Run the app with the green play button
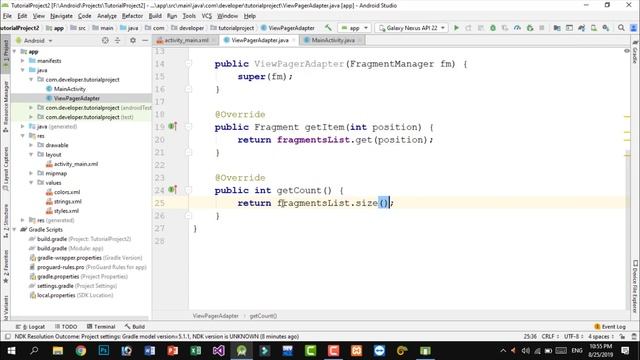The width and height of the screenshot is (640, 360). pos(456,28)
